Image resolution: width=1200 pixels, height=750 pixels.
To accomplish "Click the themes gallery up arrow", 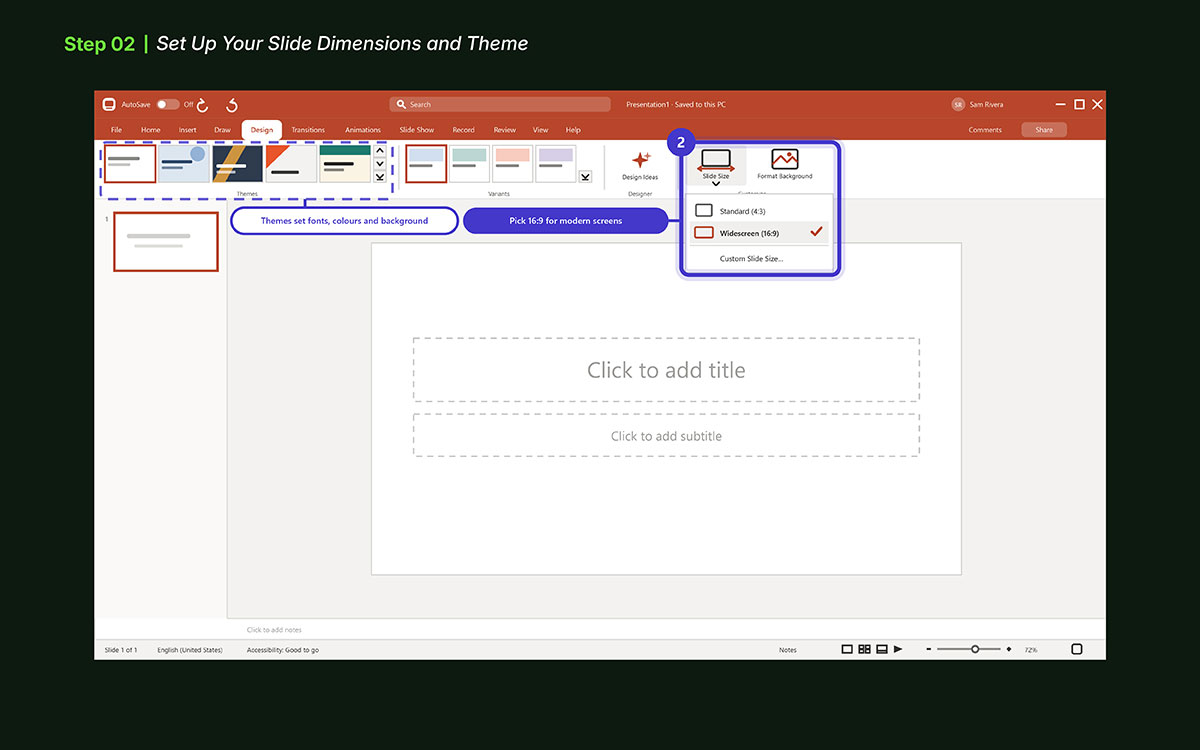I will 380,151.
